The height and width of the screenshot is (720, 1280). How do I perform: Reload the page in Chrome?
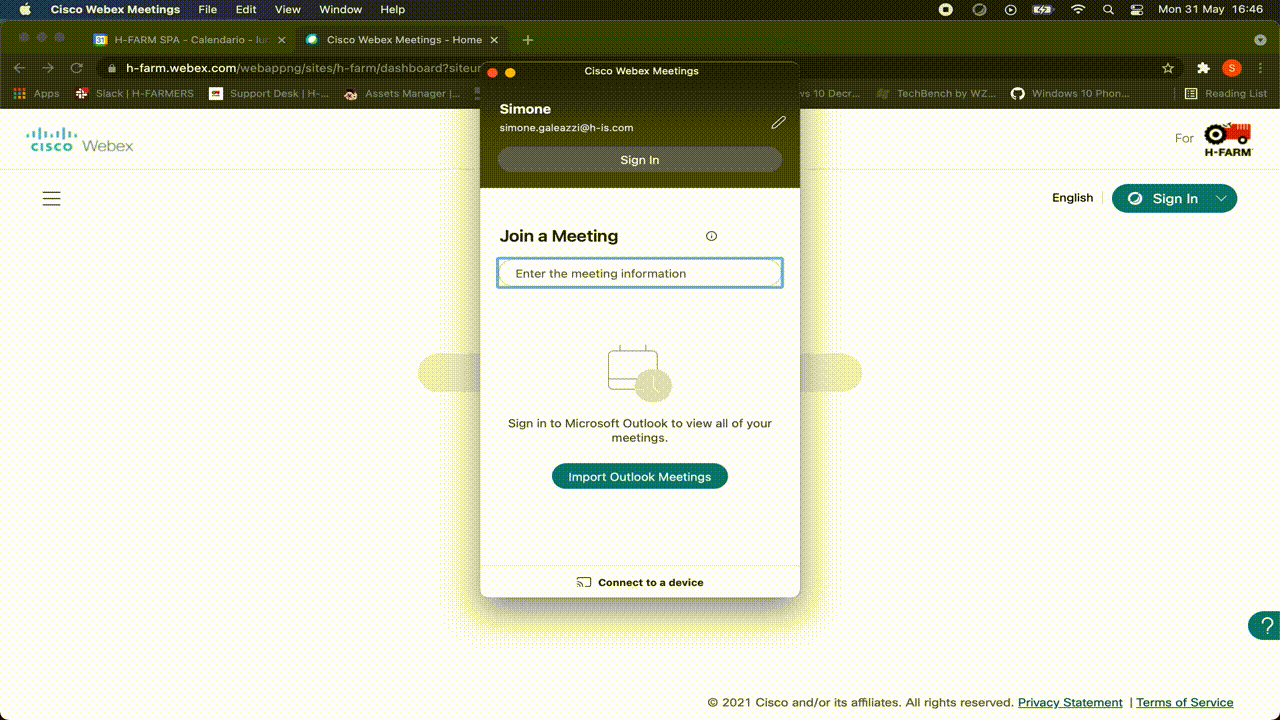[x=76, y=68]
